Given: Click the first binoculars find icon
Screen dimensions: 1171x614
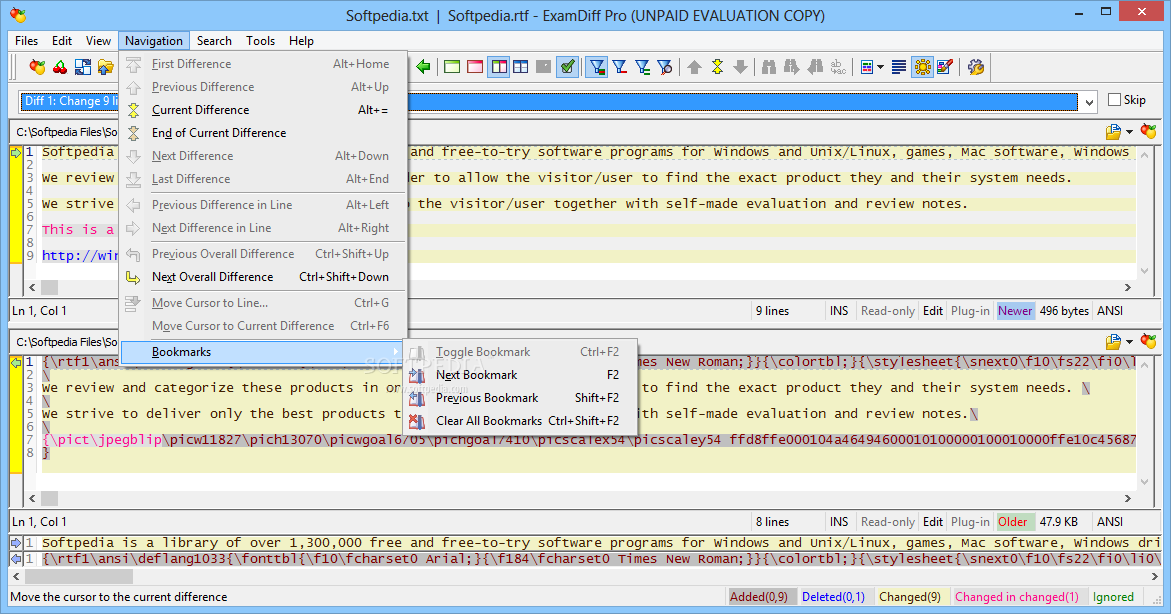Looking at the screenshot, I should point(769,67).
